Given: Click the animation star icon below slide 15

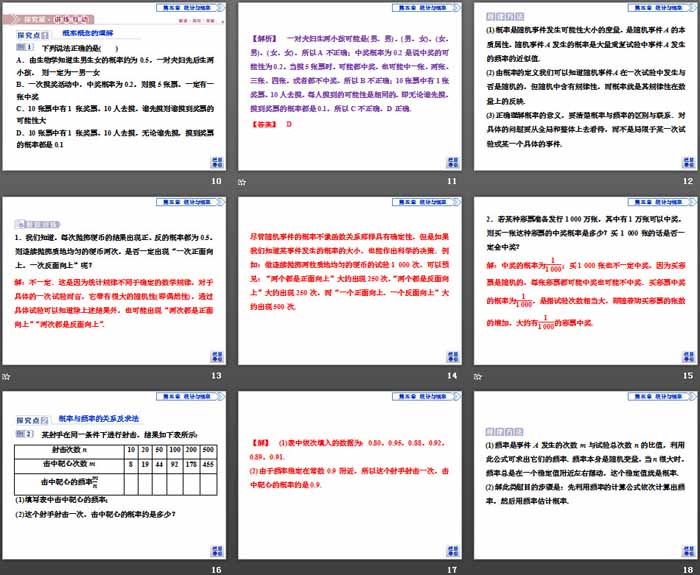Looking at the screenshot, I should tap(478, 377).
